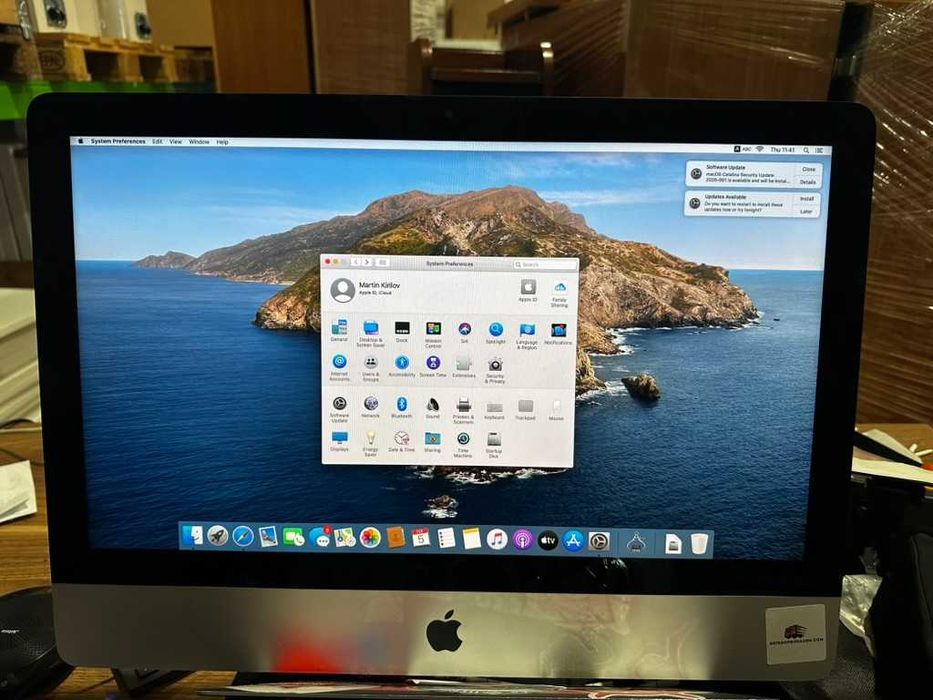933x700 pixels.
Task: Open the Extensions preferences pane
Action: coord(464,367)
